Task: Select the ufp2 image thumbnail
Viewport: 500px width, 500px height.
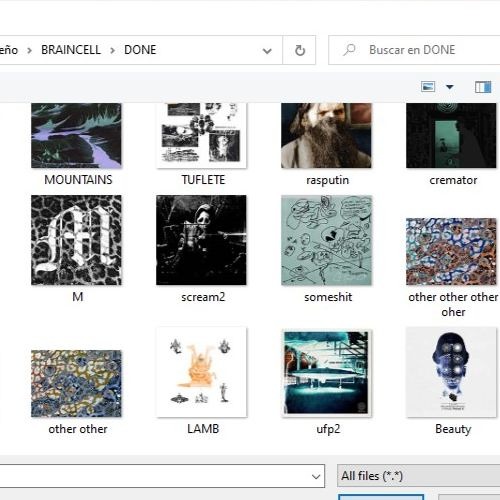Action: coord(326,373)
